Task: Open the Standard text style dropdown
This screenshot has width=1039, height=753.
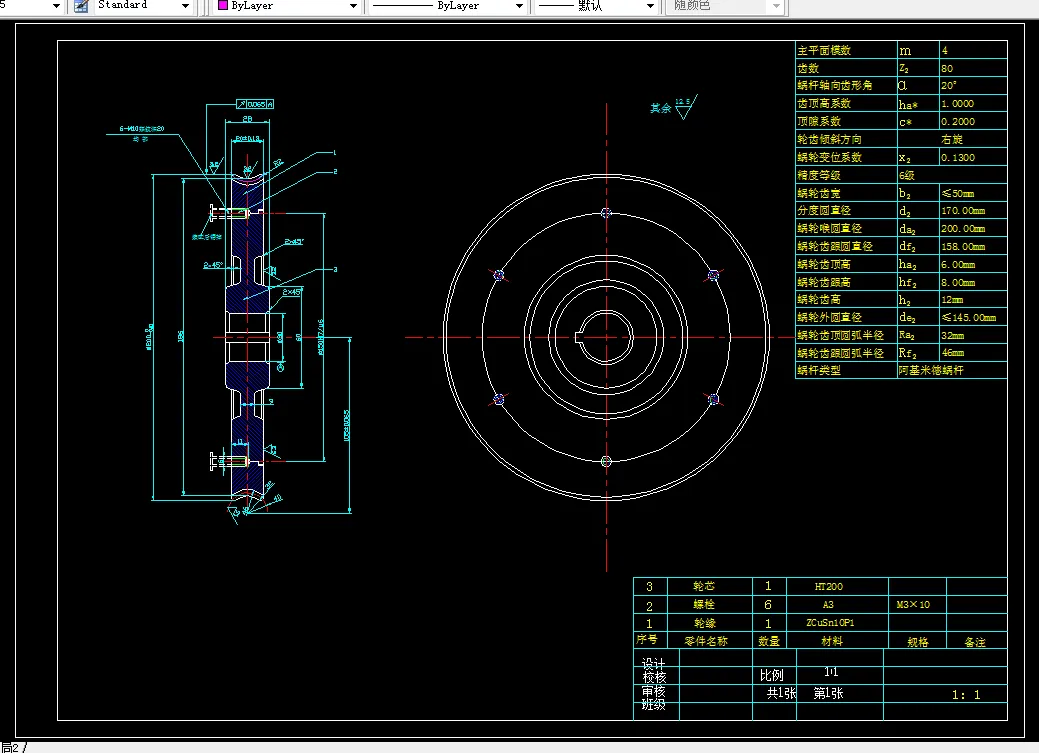Action: [185, 6]
